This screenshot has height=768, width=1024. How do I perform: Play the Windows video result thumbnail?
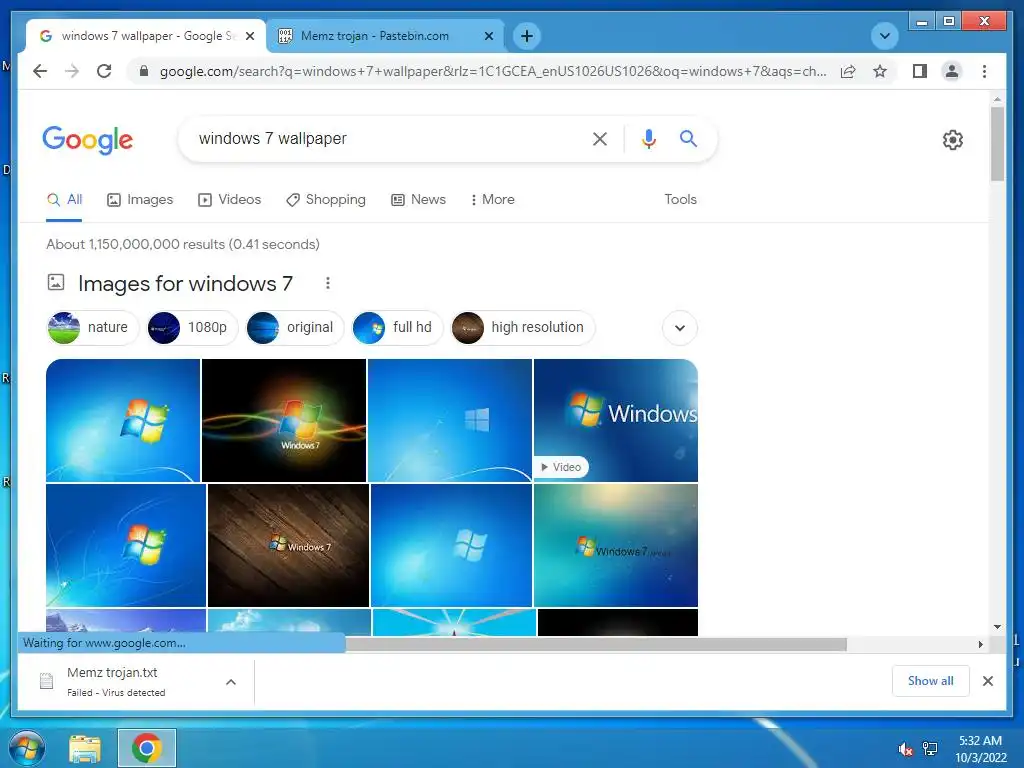[x=616, y=420]
